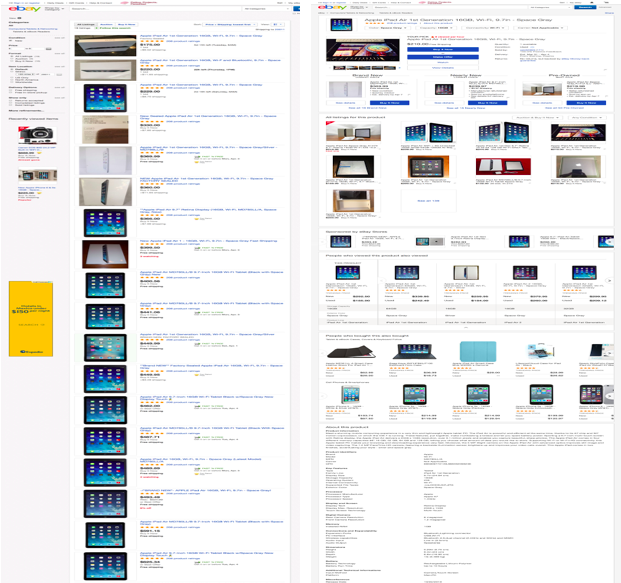Click star rating of first search result
Image resolution: width=621 pixels, height=583 pixels.
click(152, 41)
